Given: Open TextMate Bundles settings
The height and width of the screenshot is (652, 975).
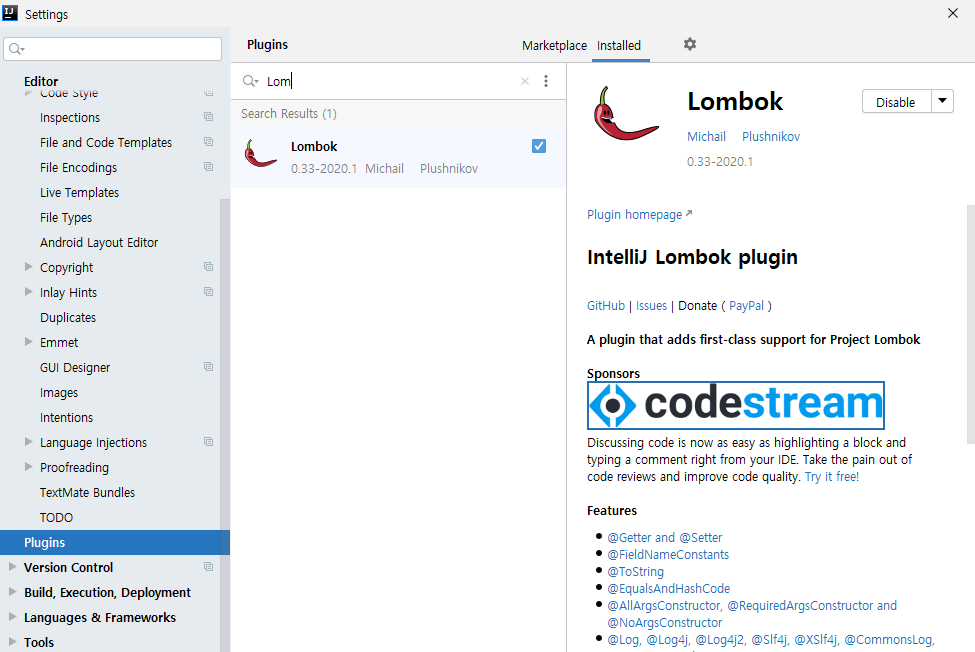Looking at the screenshot, I should 87,492.
